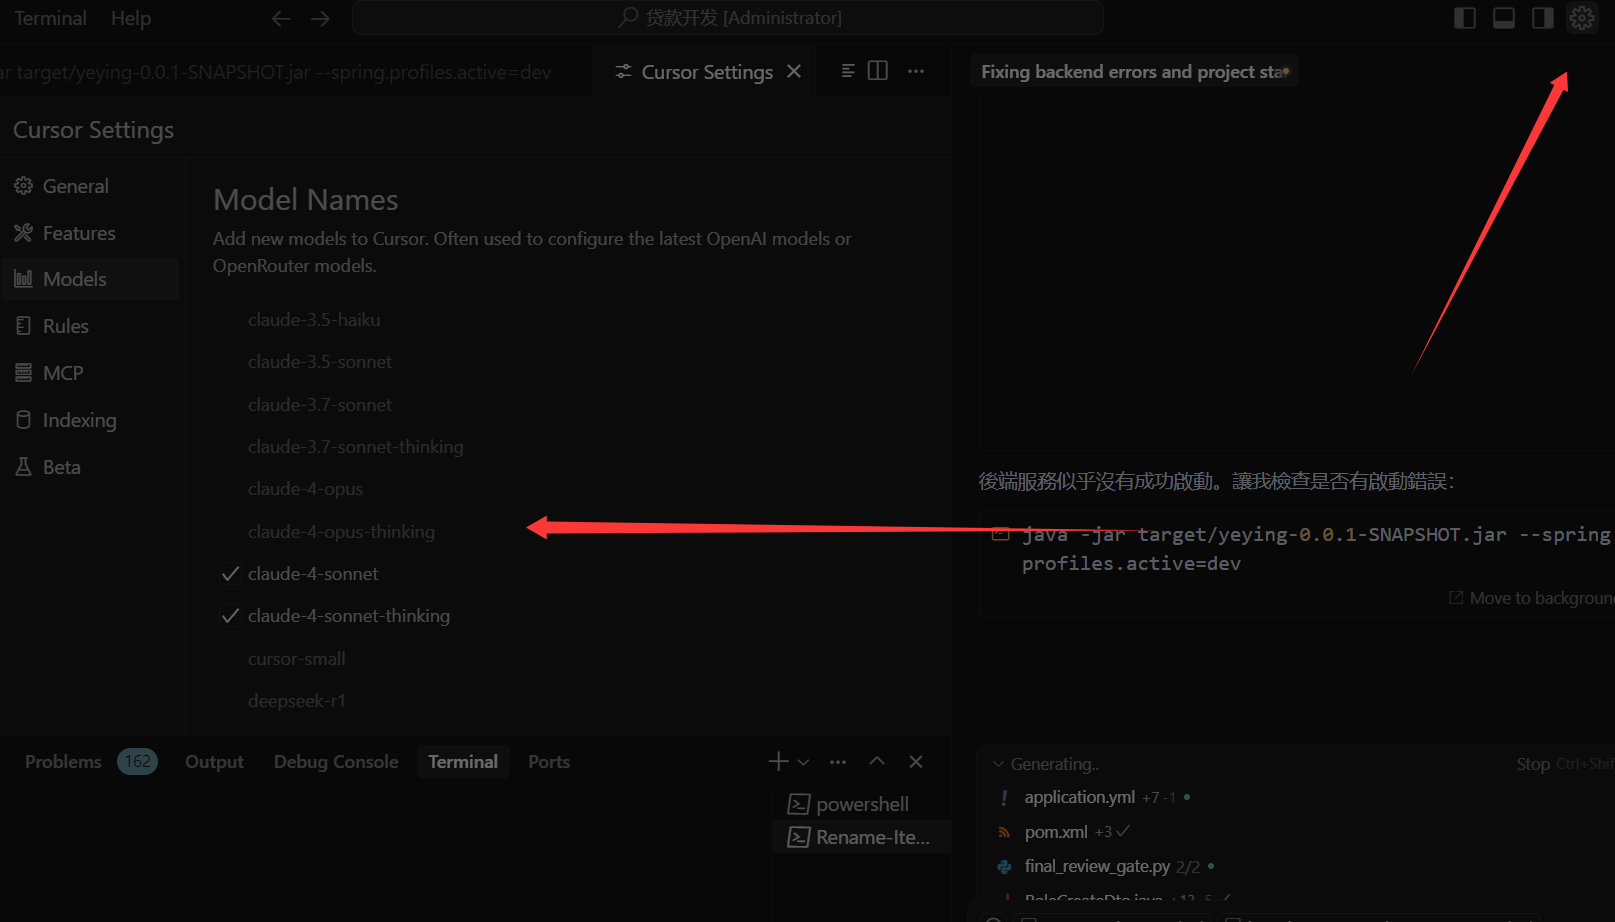Viewport: 1615px width, 922px height.
Task: Click the application.yml file icon
Action: (x=1004, y=798)
